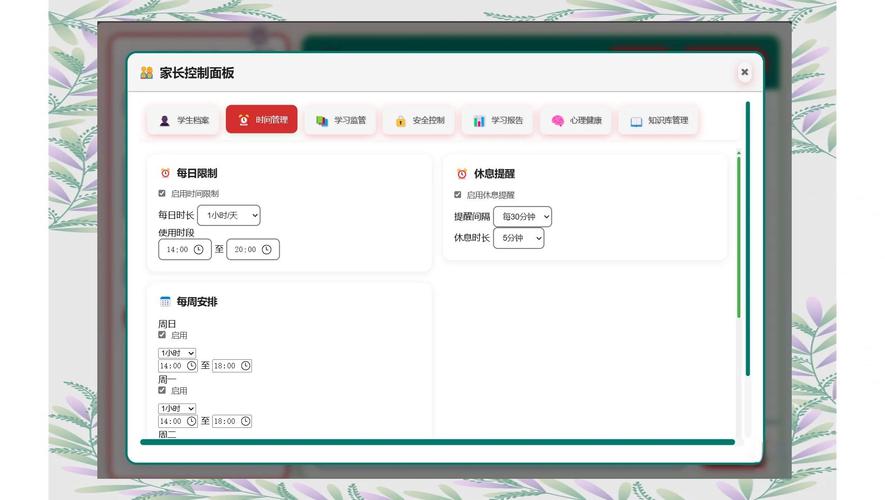Click the brain icon on 心理健康

558,121
